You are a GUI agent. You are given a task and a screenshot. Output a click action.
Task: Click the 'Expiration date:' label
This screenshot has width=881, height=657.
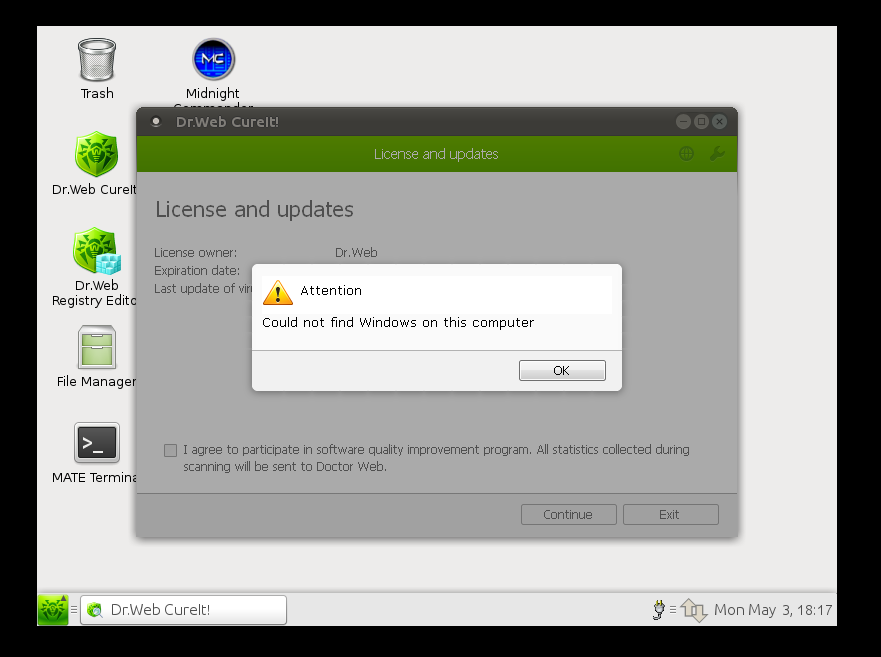tap(197, 270)
